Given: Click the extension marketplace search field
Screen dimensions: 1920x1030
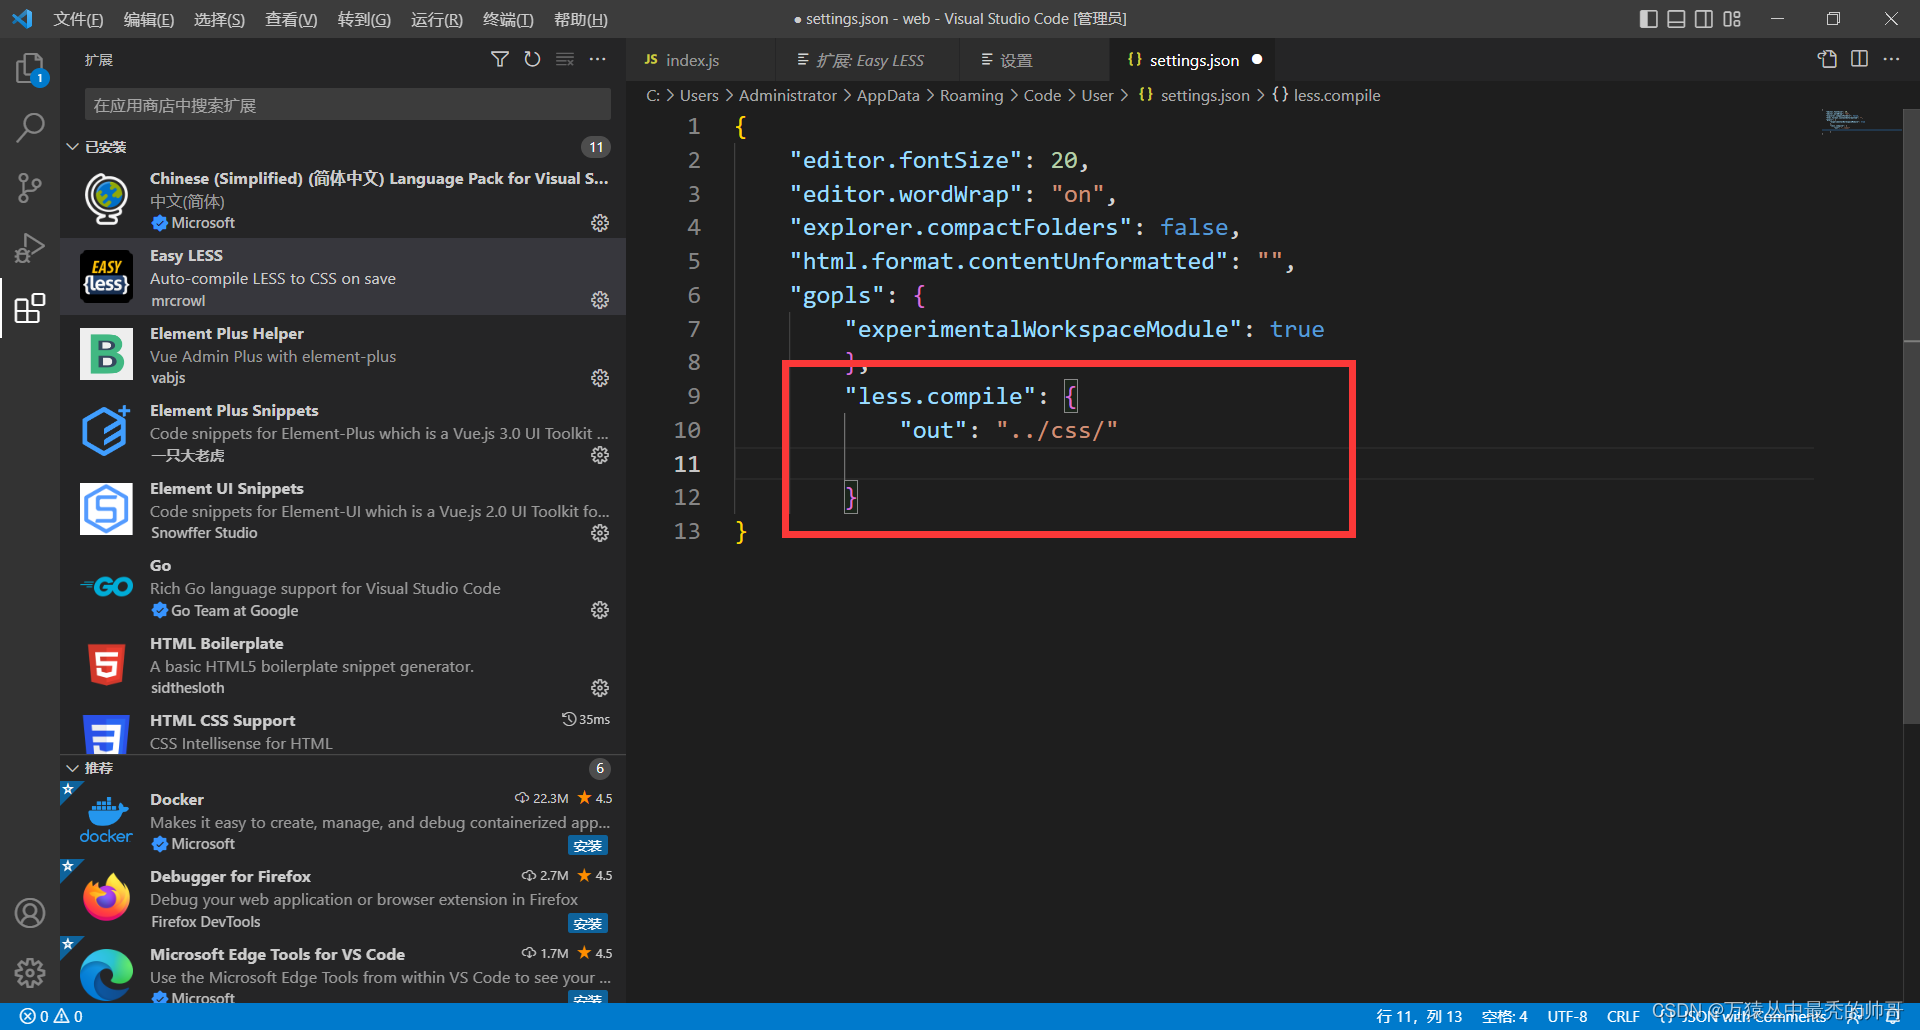Looking at the screenshot, I should point(346,104).
